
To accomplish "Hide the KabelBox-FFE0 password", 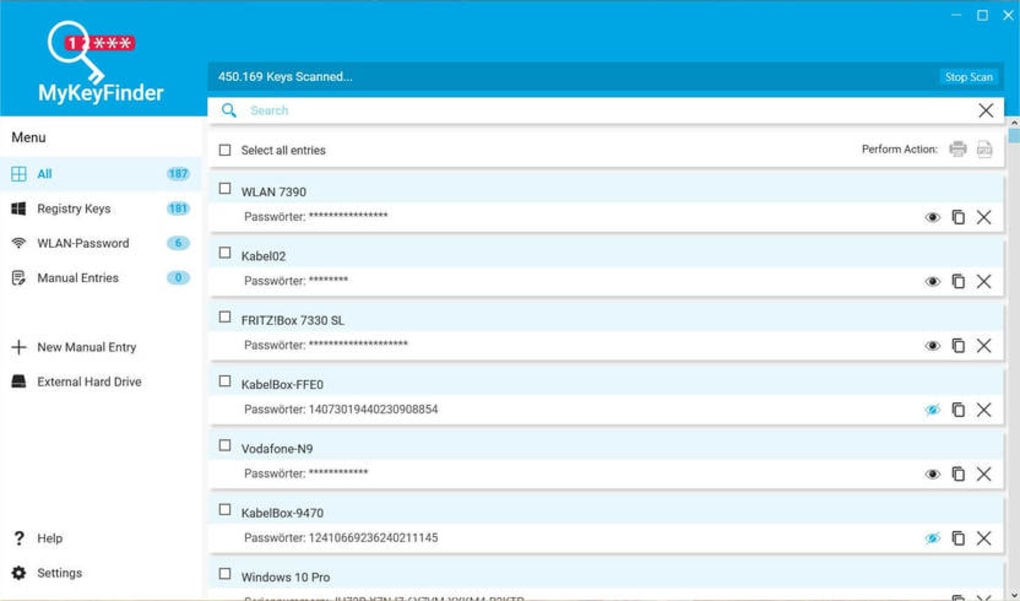I will [932, 410].
